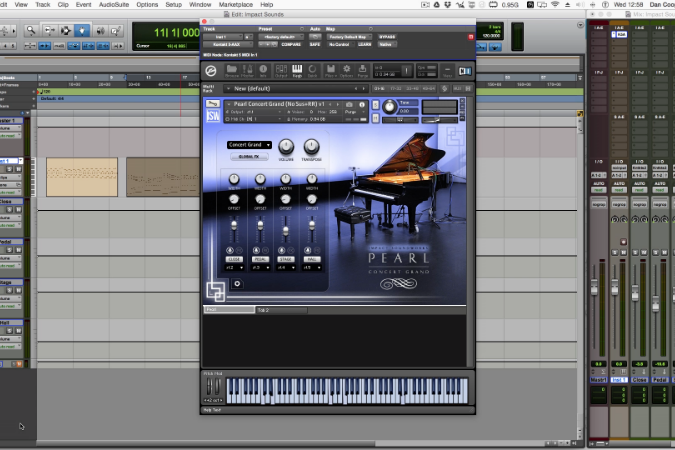The height and width of the screenshot is (450, 675).
Task: Mute the Pearl Concert Grand instrument
Action: pyautogui.click(x=375, y=118)
